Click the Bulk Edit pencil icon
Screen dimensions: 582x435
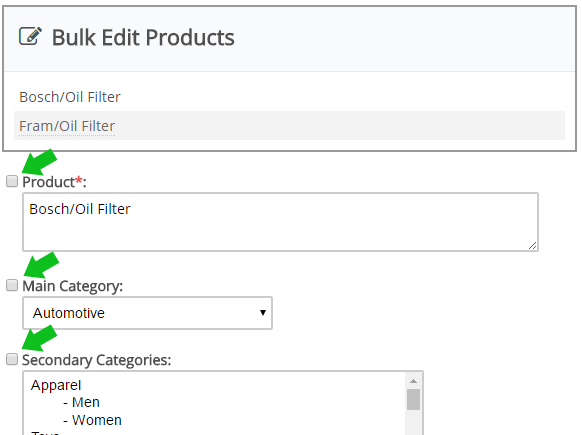pyautogui.click(x=30, y=36)
